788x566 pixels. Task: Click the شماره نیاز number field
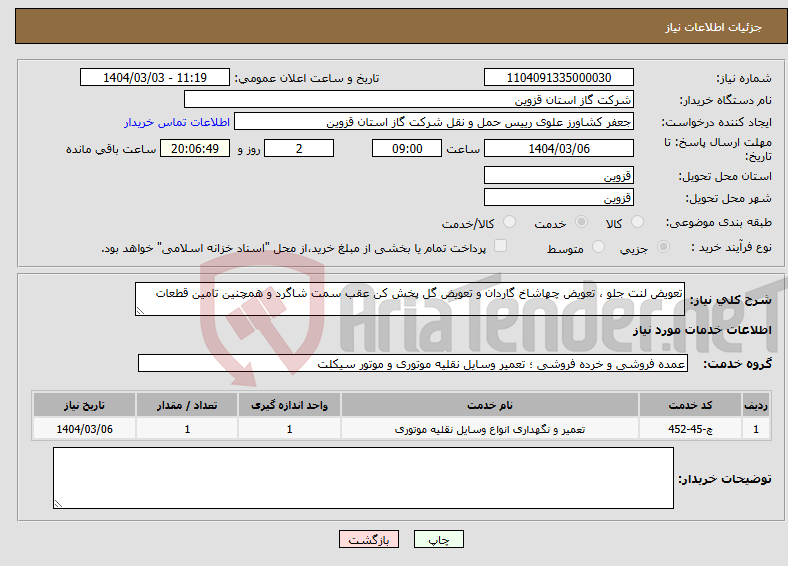pyautogui.click(x=559, y=77)
